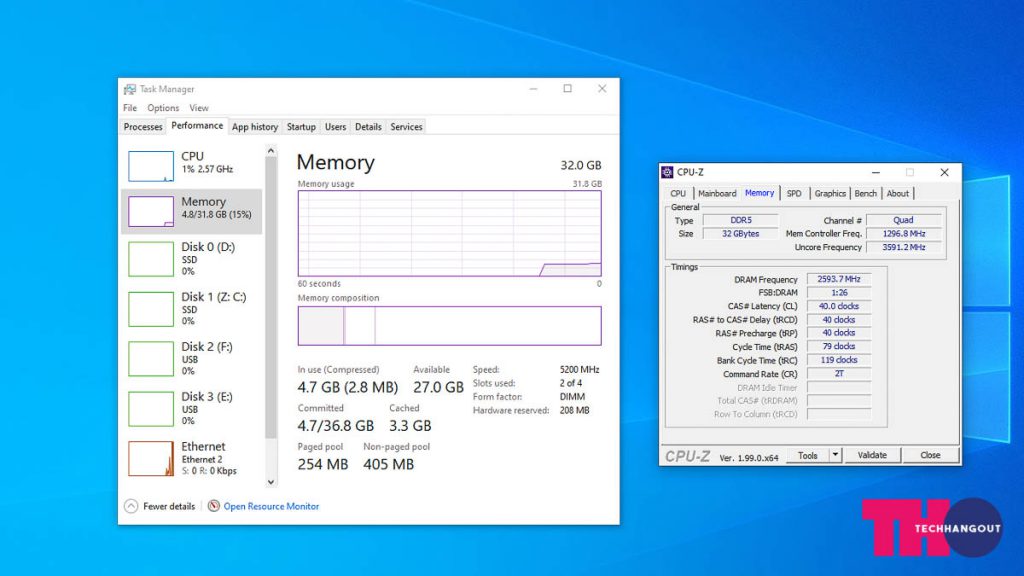Viewport: 1024px width, 576px height.
Task: Click the 32 GBytes size field
Action: pyautogui.click(x=741, y=233)
